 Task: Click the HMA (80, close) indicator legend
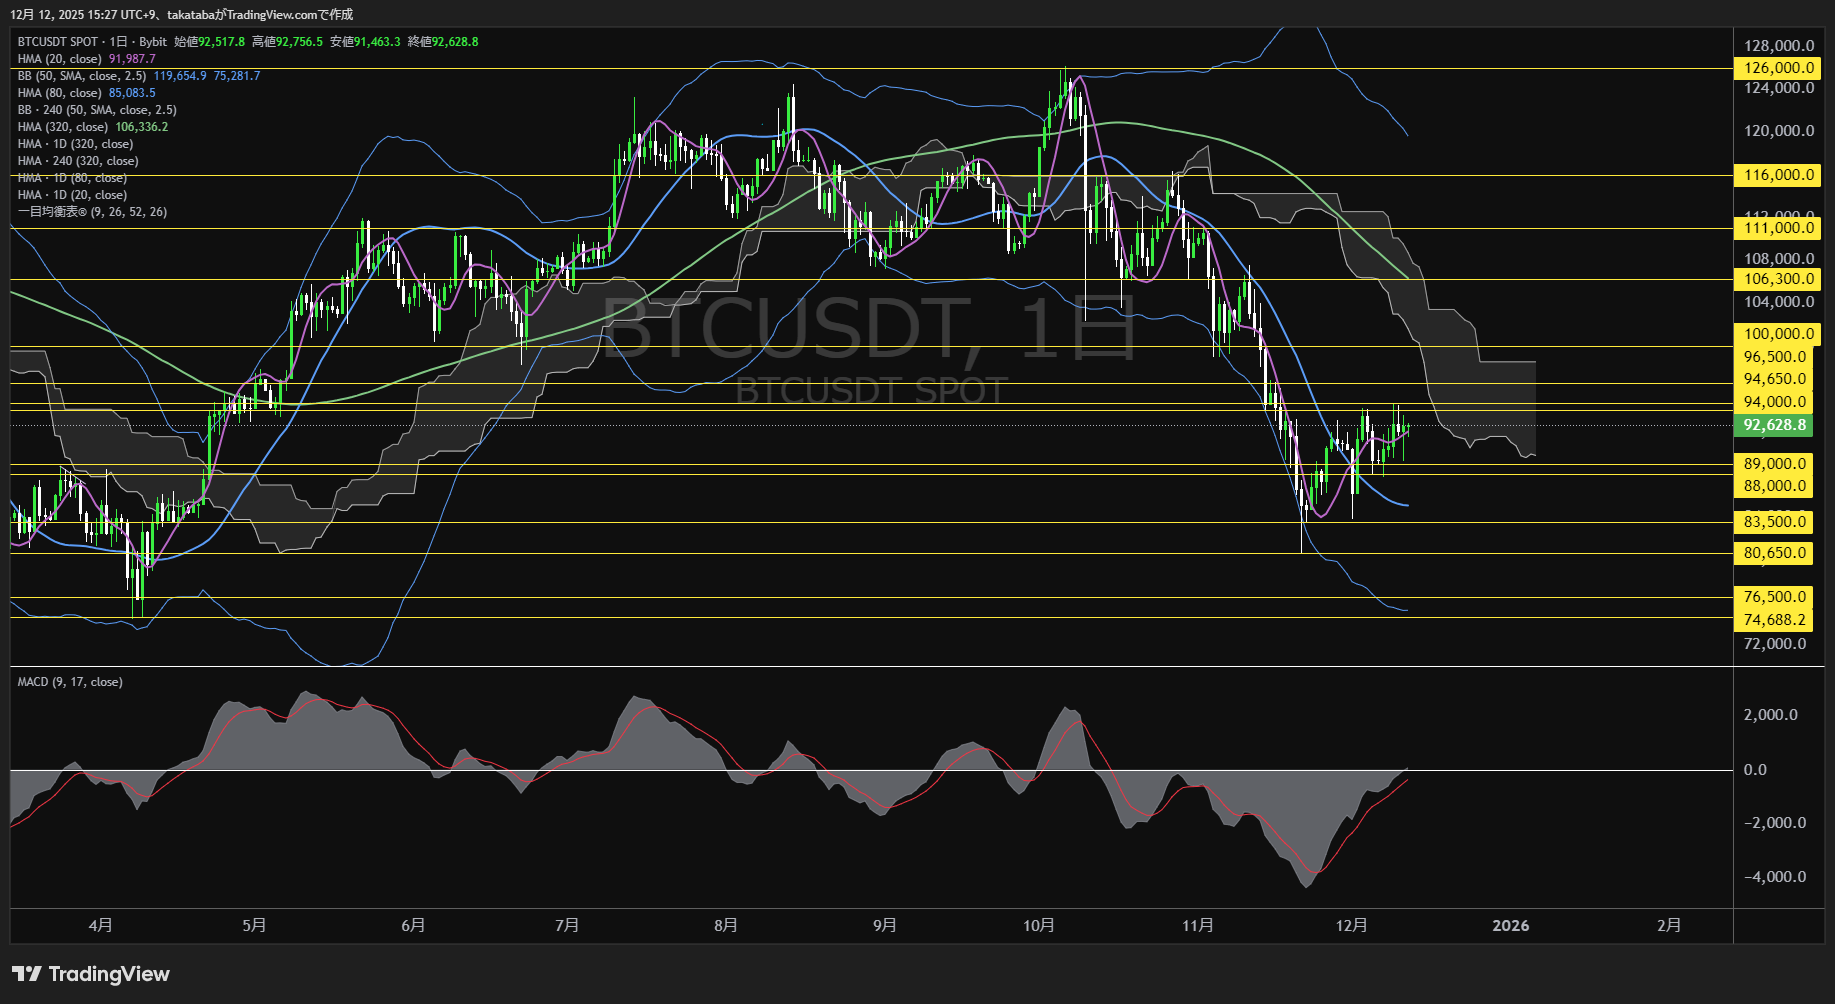point(60,93)
